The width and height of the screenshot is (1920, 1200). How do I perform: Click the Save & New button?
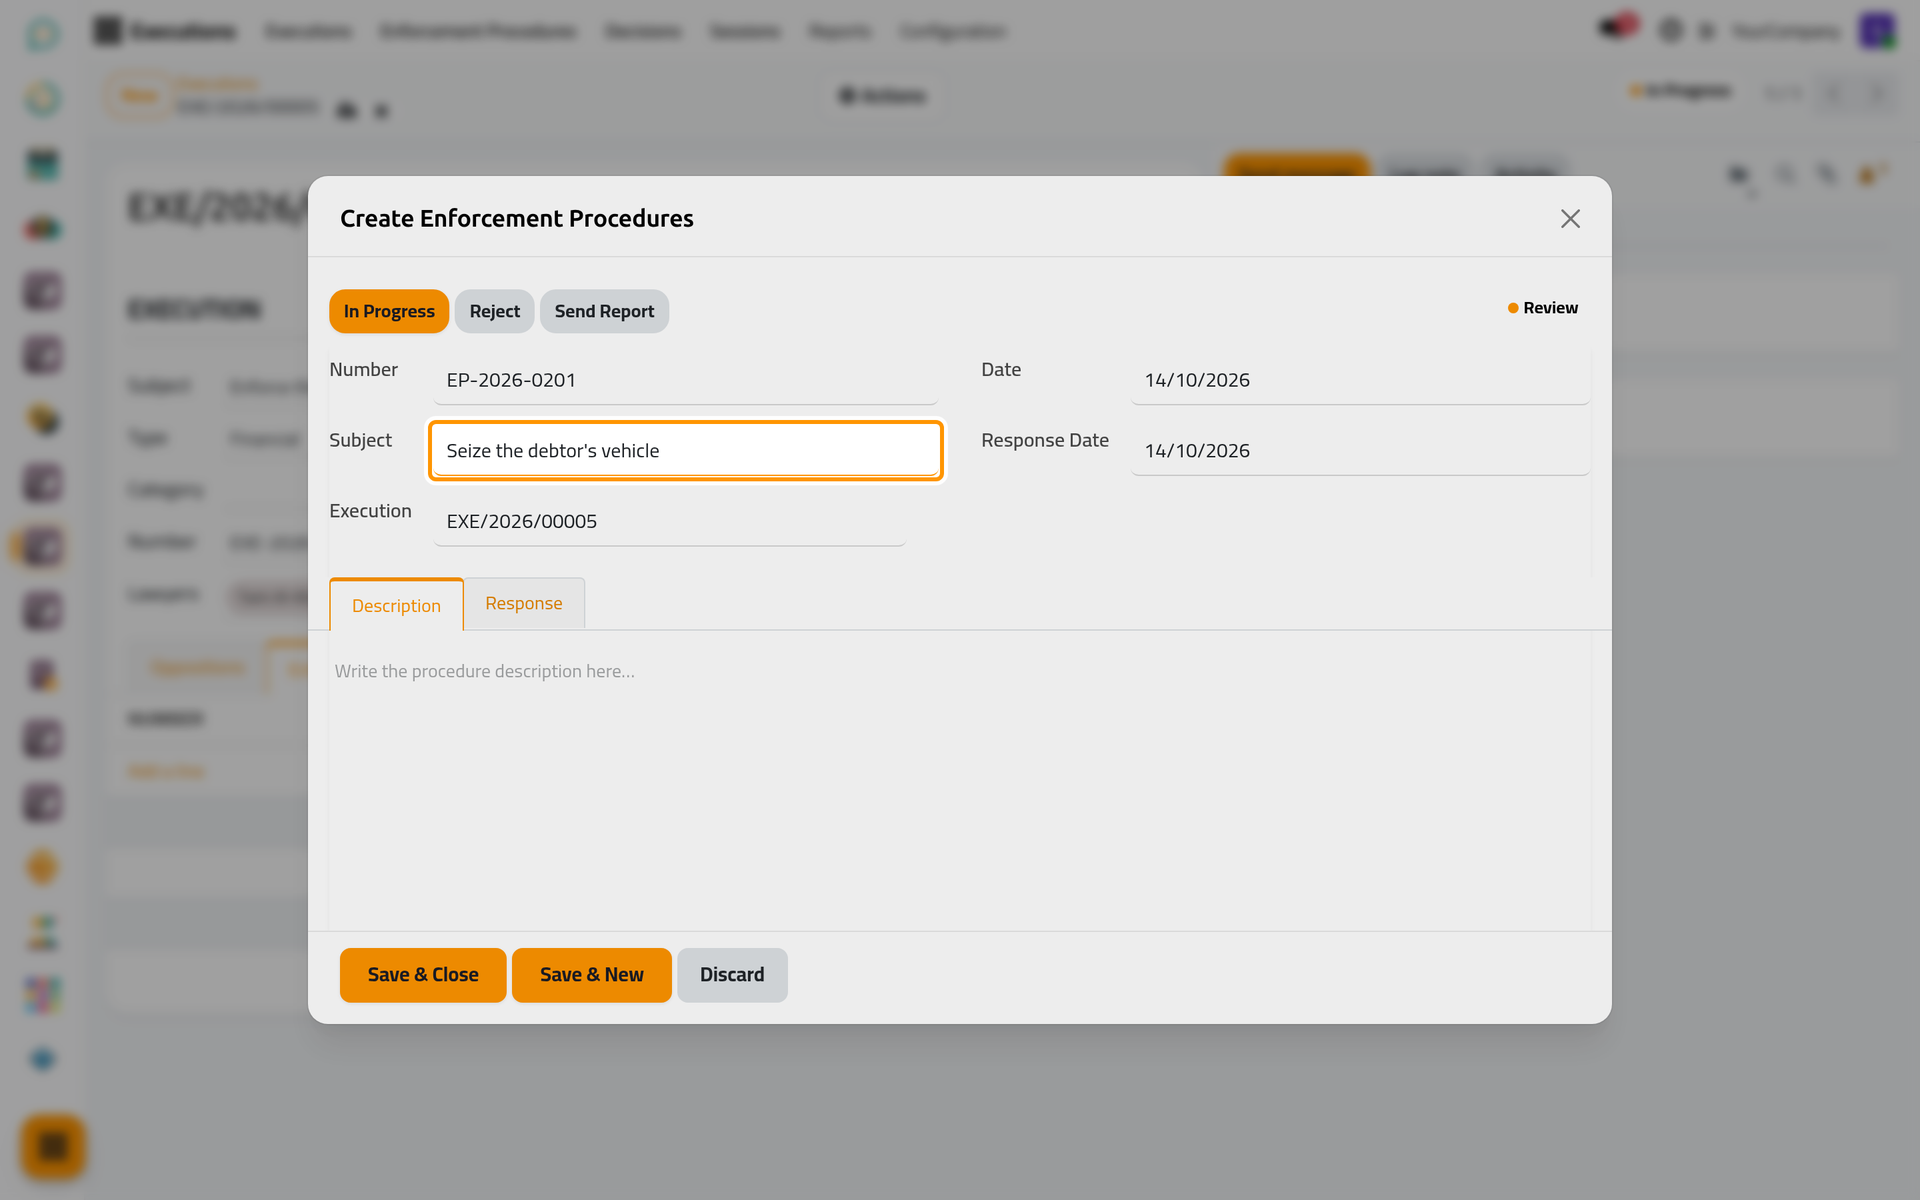pos(592,975)
